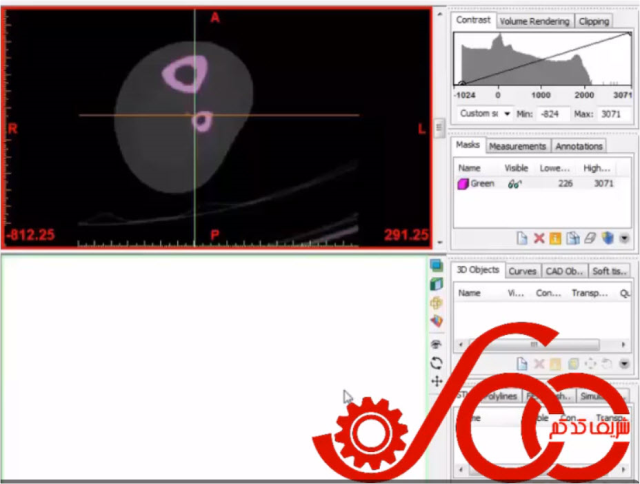Click greyed duplicate icon in 3D Objects toolbar
The width and height of the screenshot is (640, 484).
click(x=573, y=364)
